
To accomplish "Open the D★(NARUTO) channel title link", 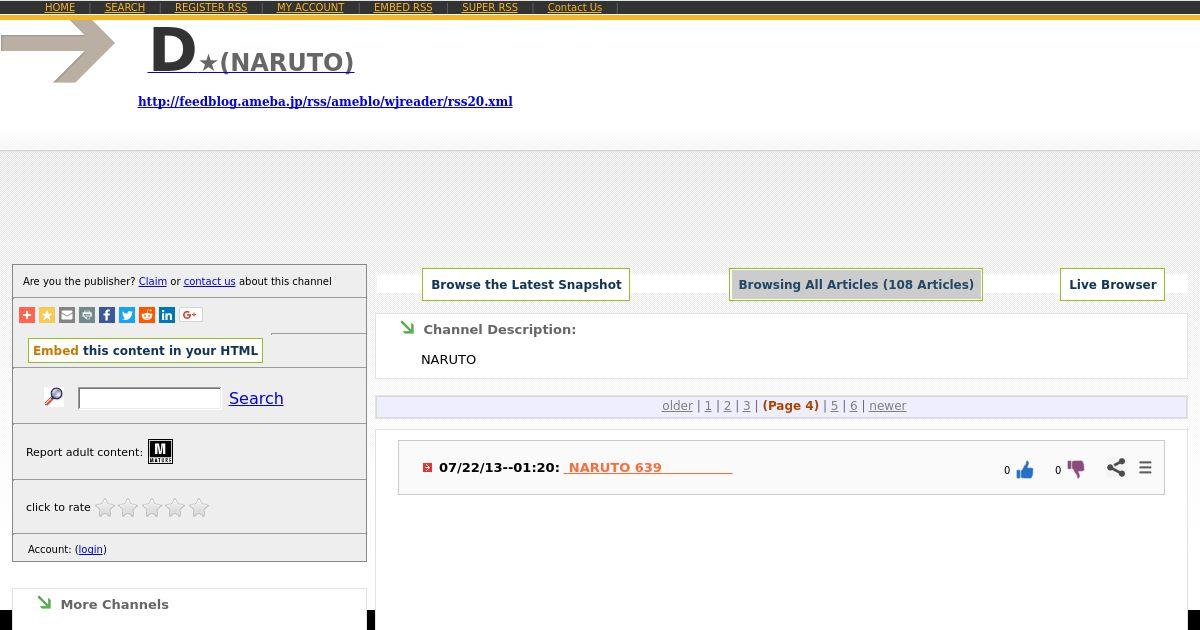I will coord(251,52).
